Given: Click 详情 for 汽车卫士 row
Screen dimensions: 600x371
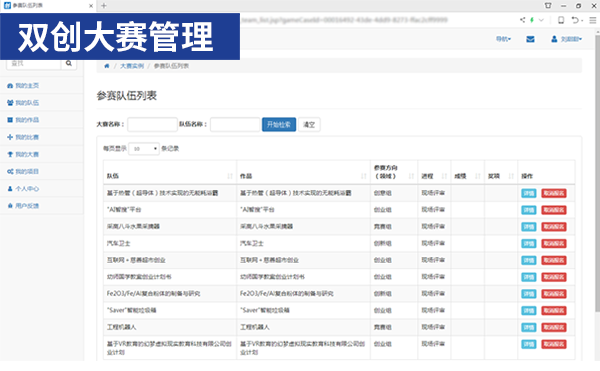Looking at the screenshot, I should (x=529, y=244).
